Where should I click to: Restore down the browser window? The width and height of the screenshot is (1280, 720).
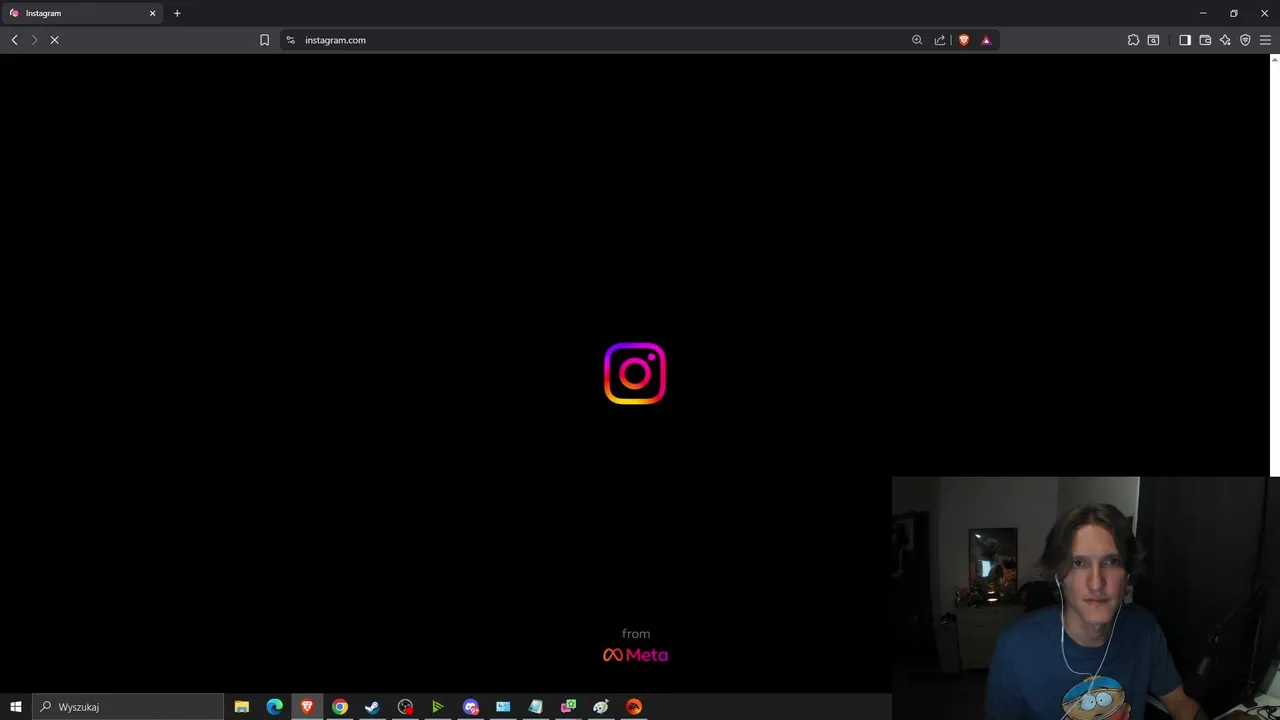pyautogui.click(x=1234, y=13)
